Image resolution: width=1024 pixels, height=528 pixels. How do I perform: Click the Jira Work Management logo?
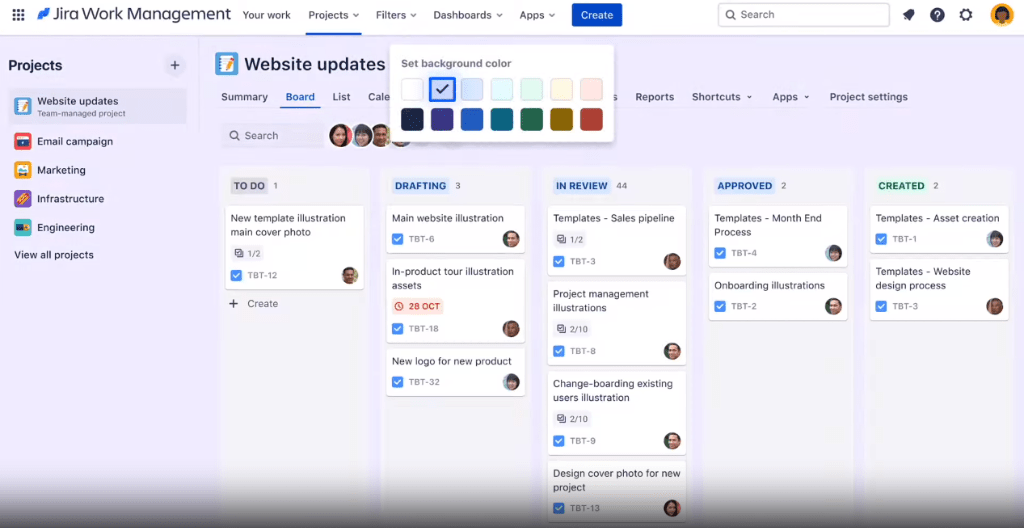coord(134,14)
